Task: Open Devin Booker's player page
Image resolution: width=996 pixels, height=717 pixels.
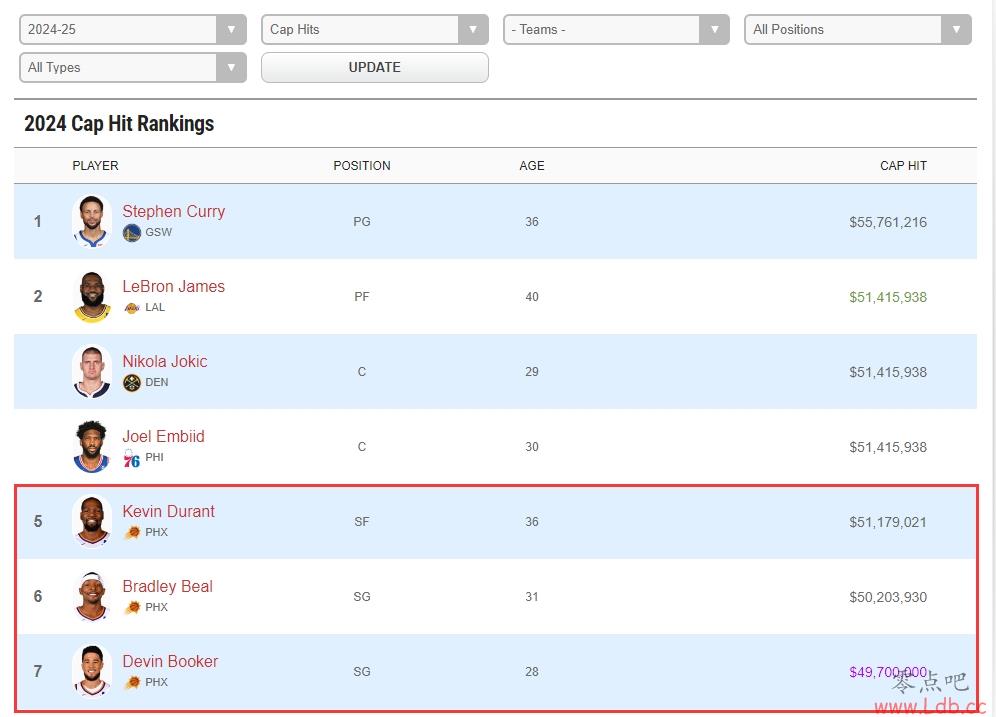Action: (170, 661)
